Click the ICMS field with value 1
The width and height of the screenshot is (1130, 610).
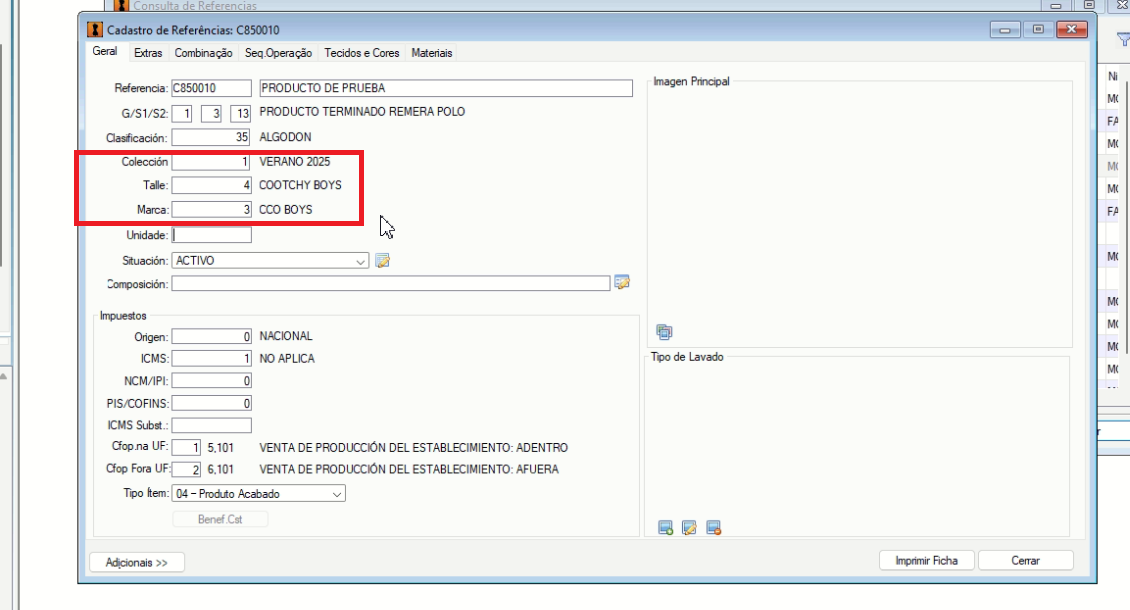pos(211,358)
